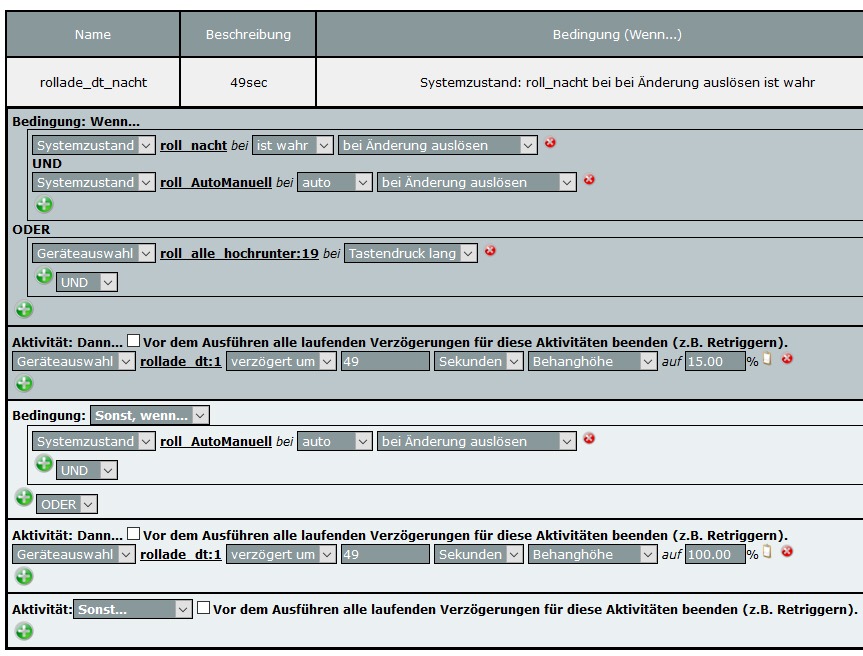
Task: Click the green plus next to the ODER dropdown
Action: point(24,498)
